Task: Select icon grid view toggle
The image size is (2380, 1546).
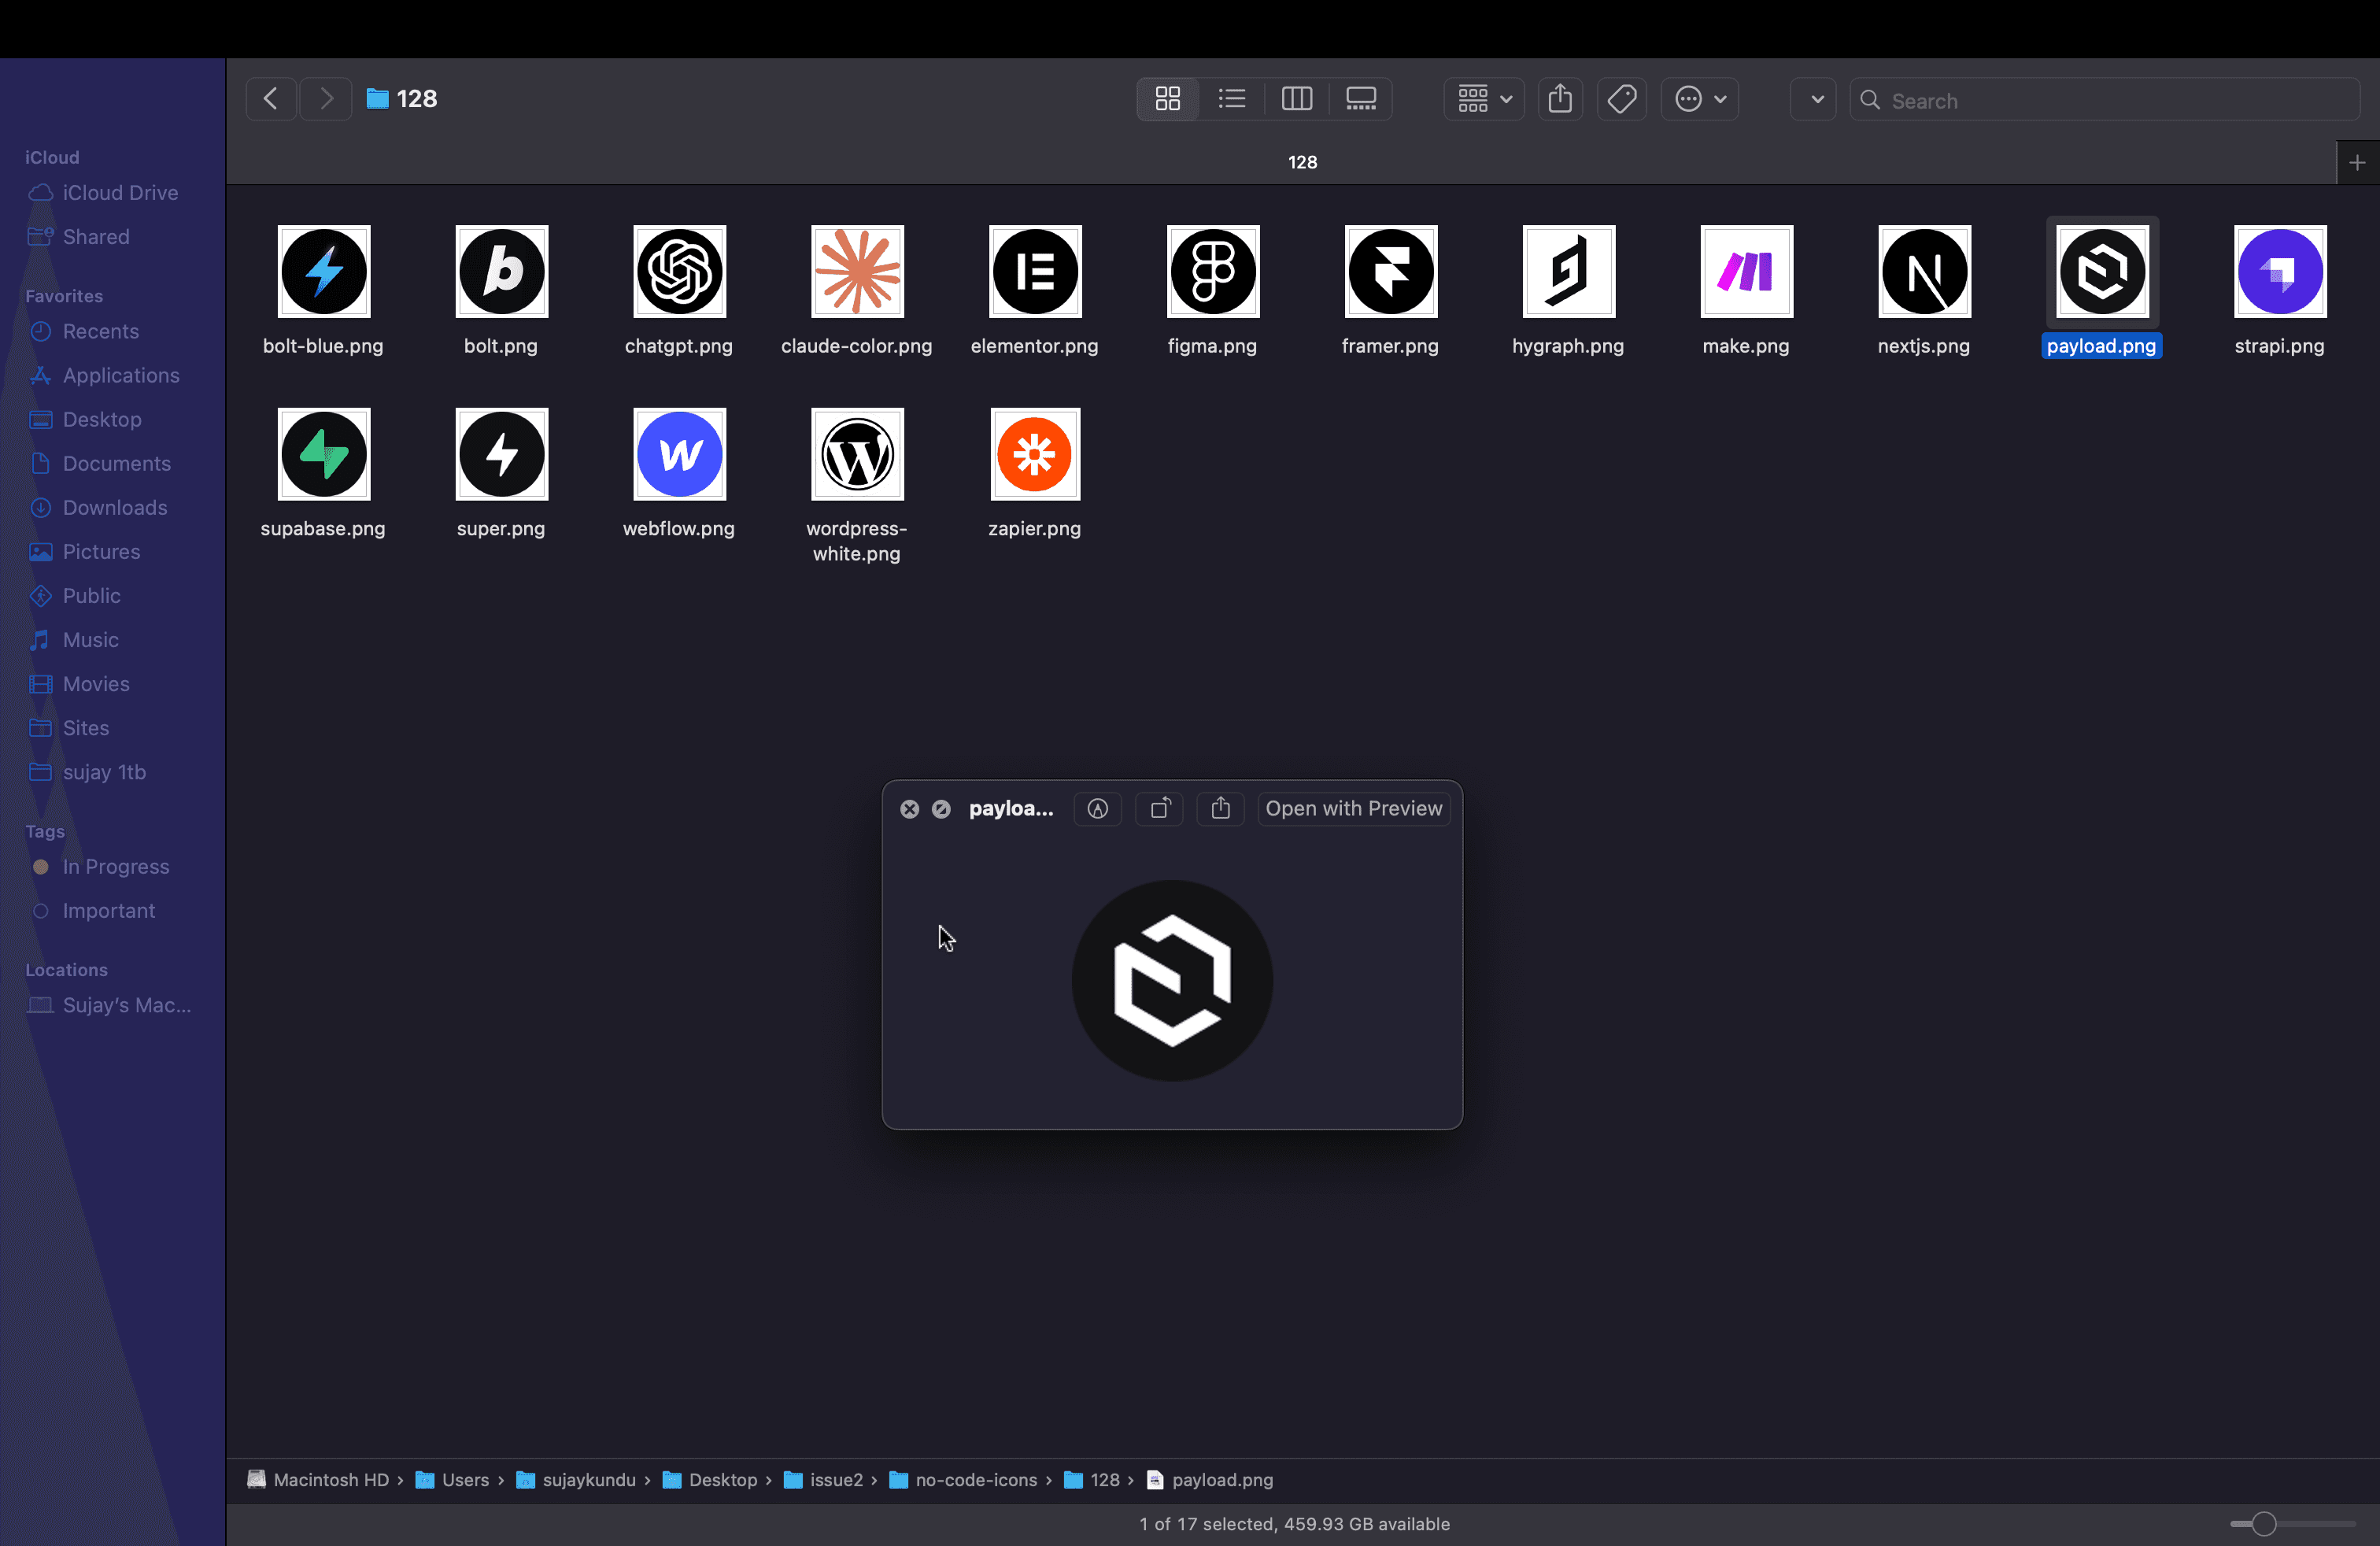Action: (1168, 99)
